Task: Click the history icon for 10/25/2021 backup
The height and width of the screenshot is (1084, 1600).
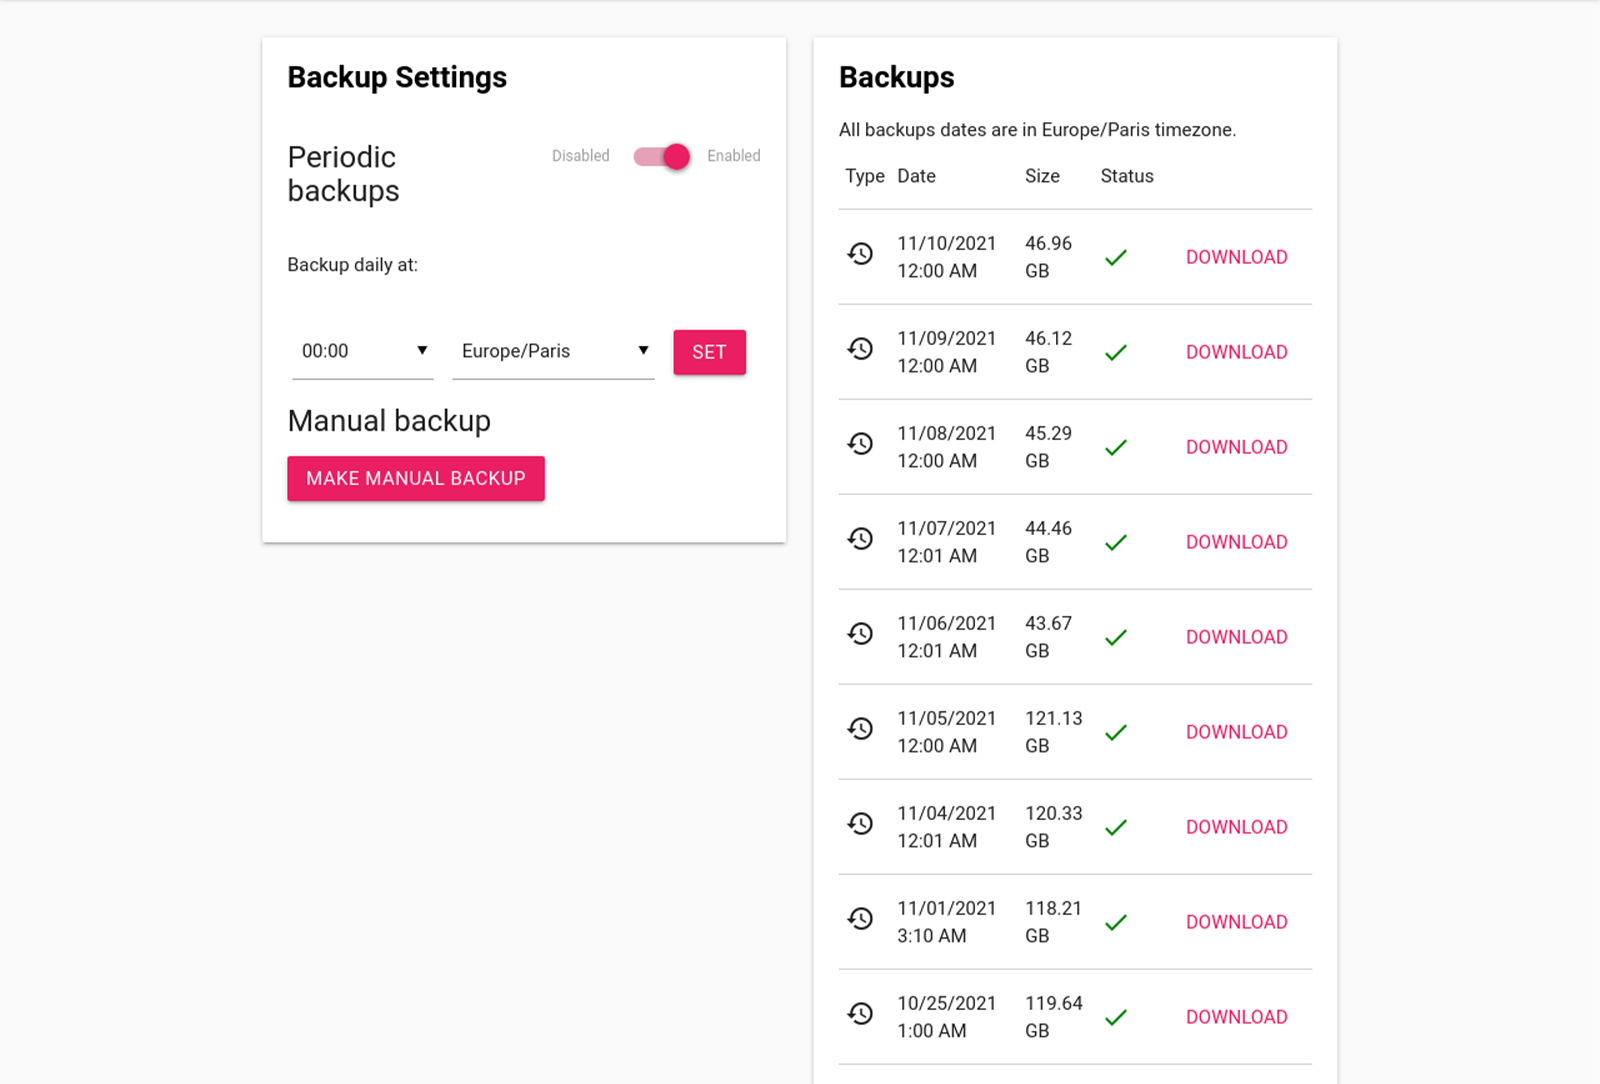Action: click(x=860, y=1014)
